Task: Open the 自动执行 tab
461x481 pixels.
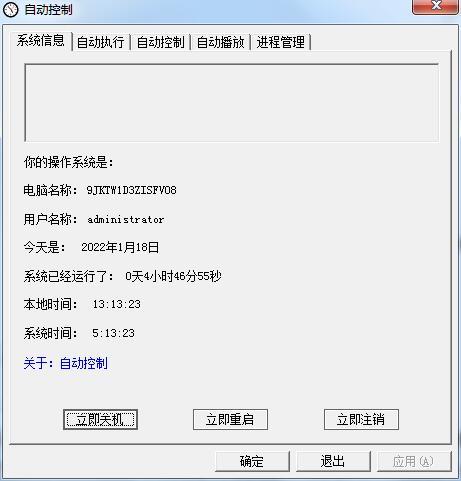Action: [100, 42]
